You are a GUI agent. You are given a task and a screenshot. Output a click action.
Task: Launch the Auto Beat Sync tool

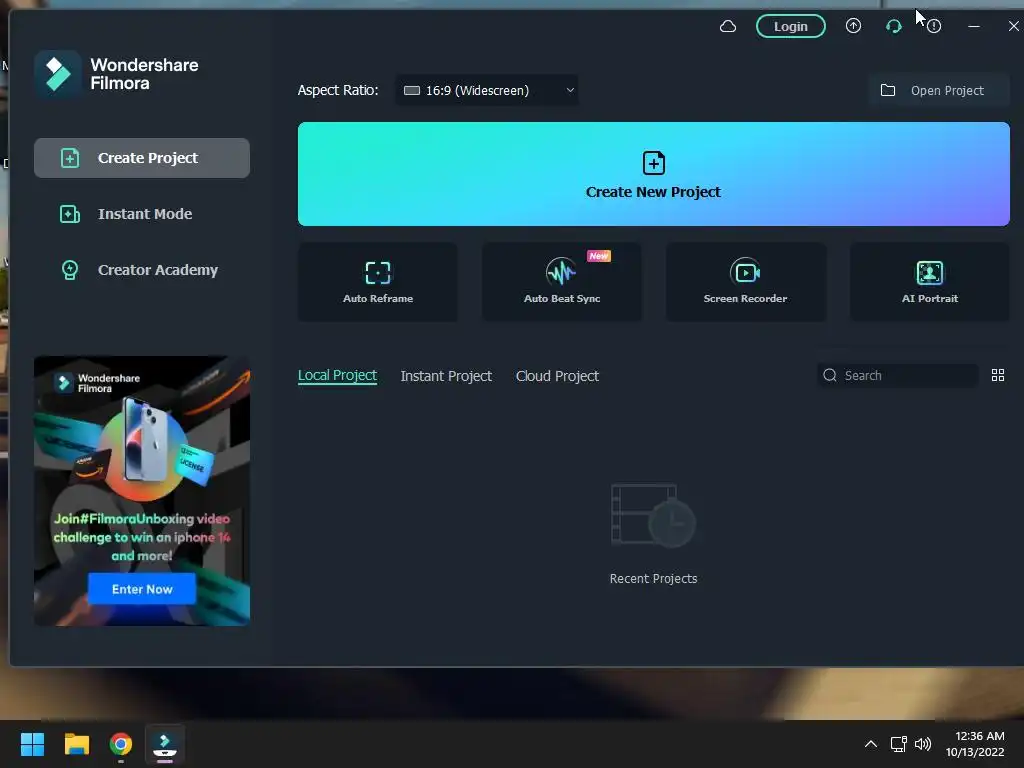click(x=562, y=281)
